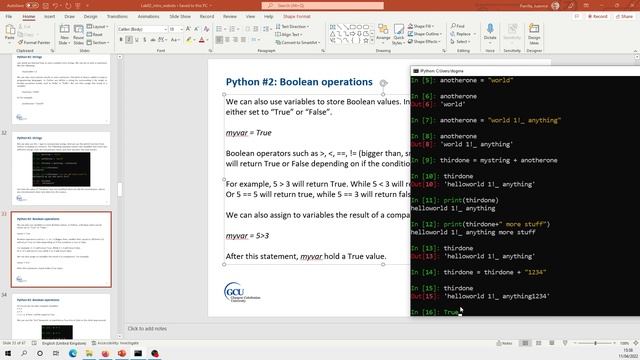Toggle Underline formatting
Viewport: 640px width, 360px height.
coord(137,40)
